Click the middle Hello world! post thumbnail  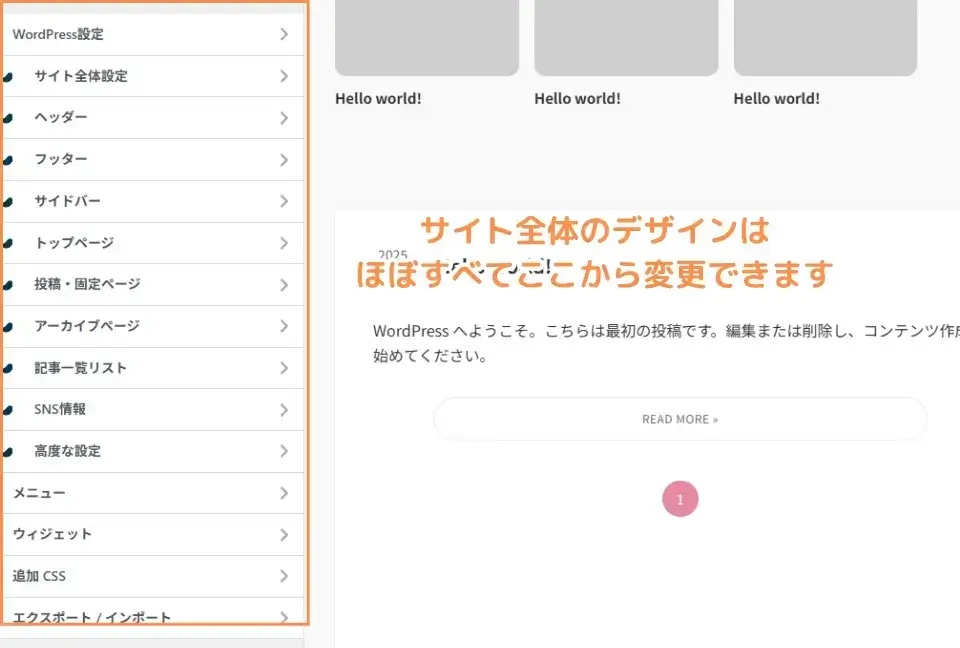click(x=626, y=38)
